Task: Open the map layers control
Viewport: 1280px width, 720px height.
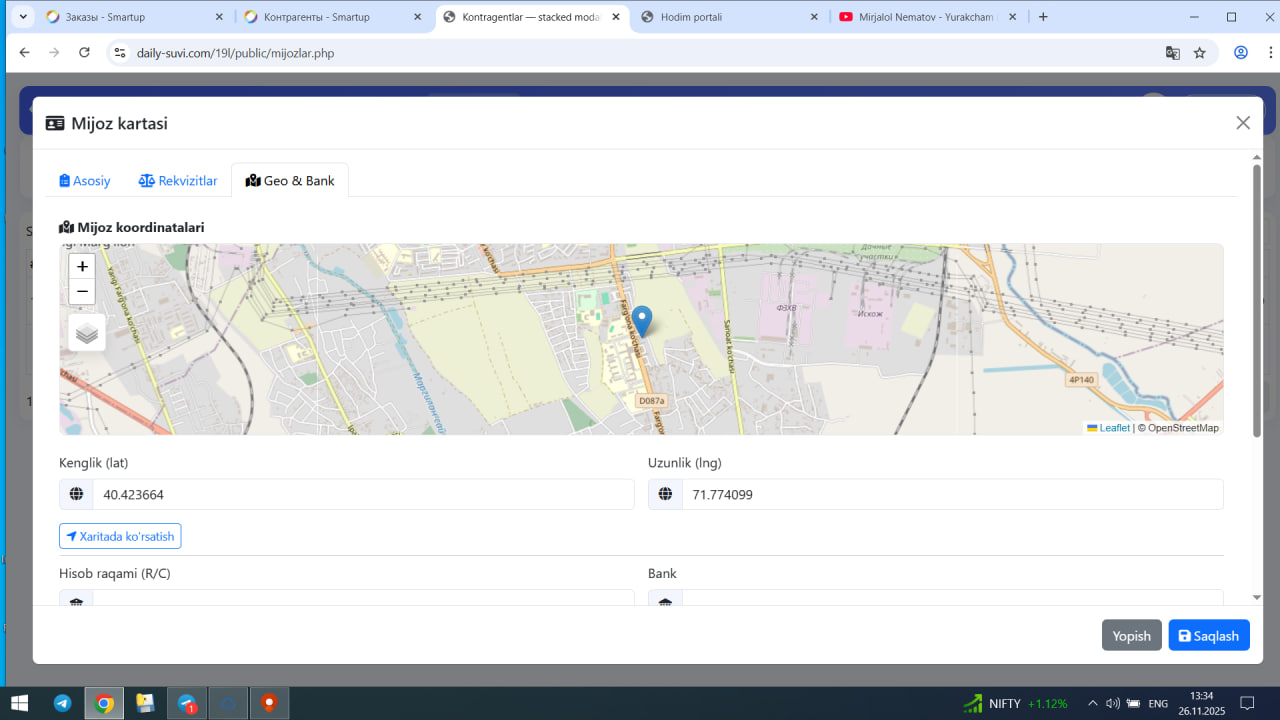Action: coord(87,333)
